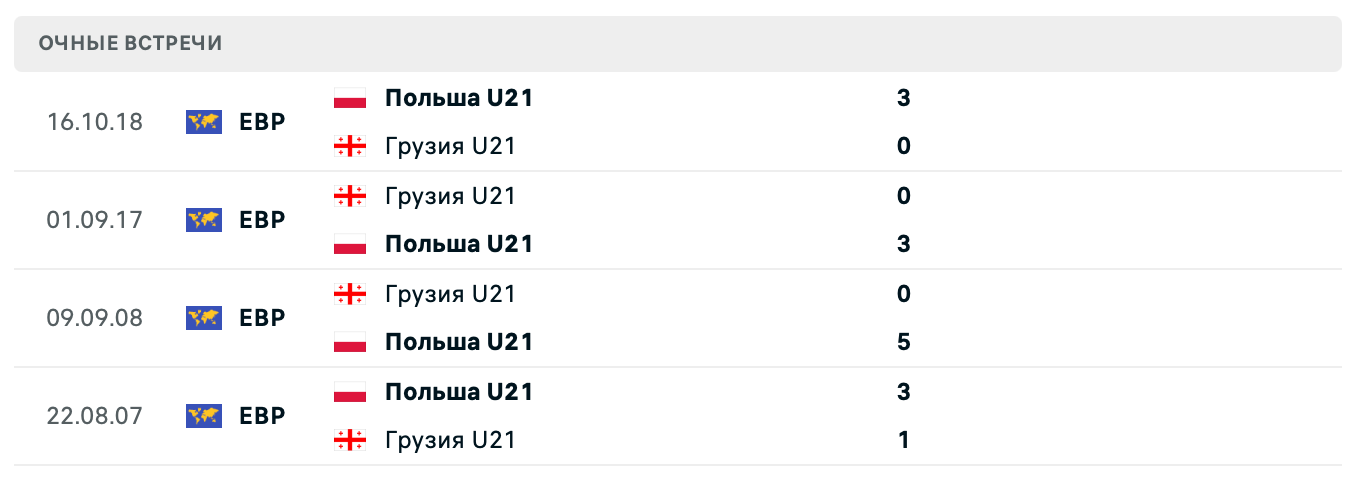Click the tournament map icon beside 22.08.07
The image size is (1356, 482).
point(204,416)
